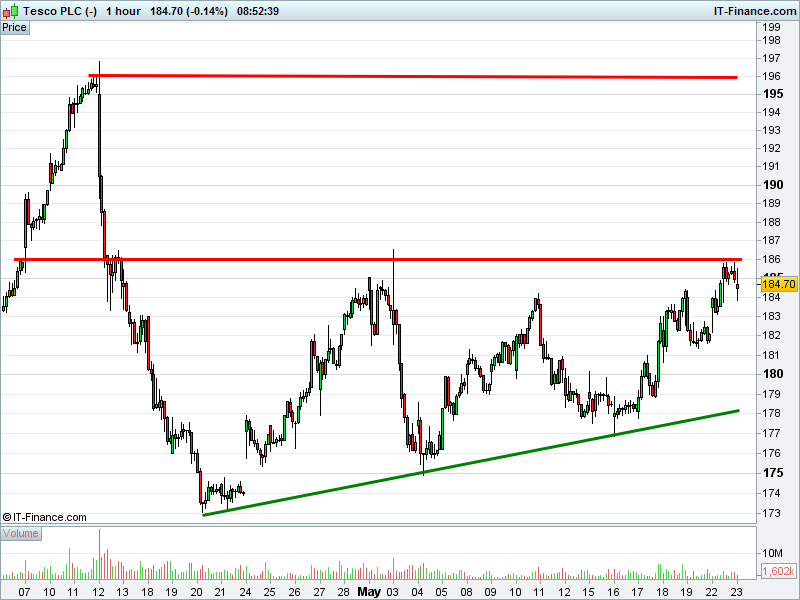Click the '1 hour' timeframe text
The height and width of the screenshot is (600, 800).
pos(123,11)
